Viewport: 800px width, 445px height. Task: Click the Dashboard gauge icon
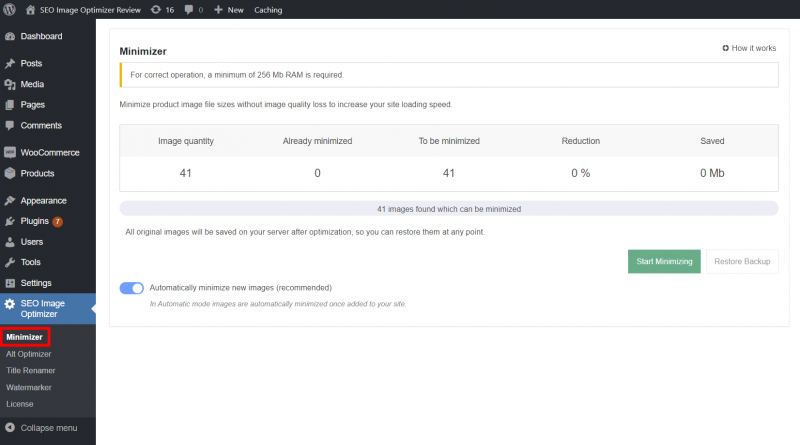(x=10, y=36)
